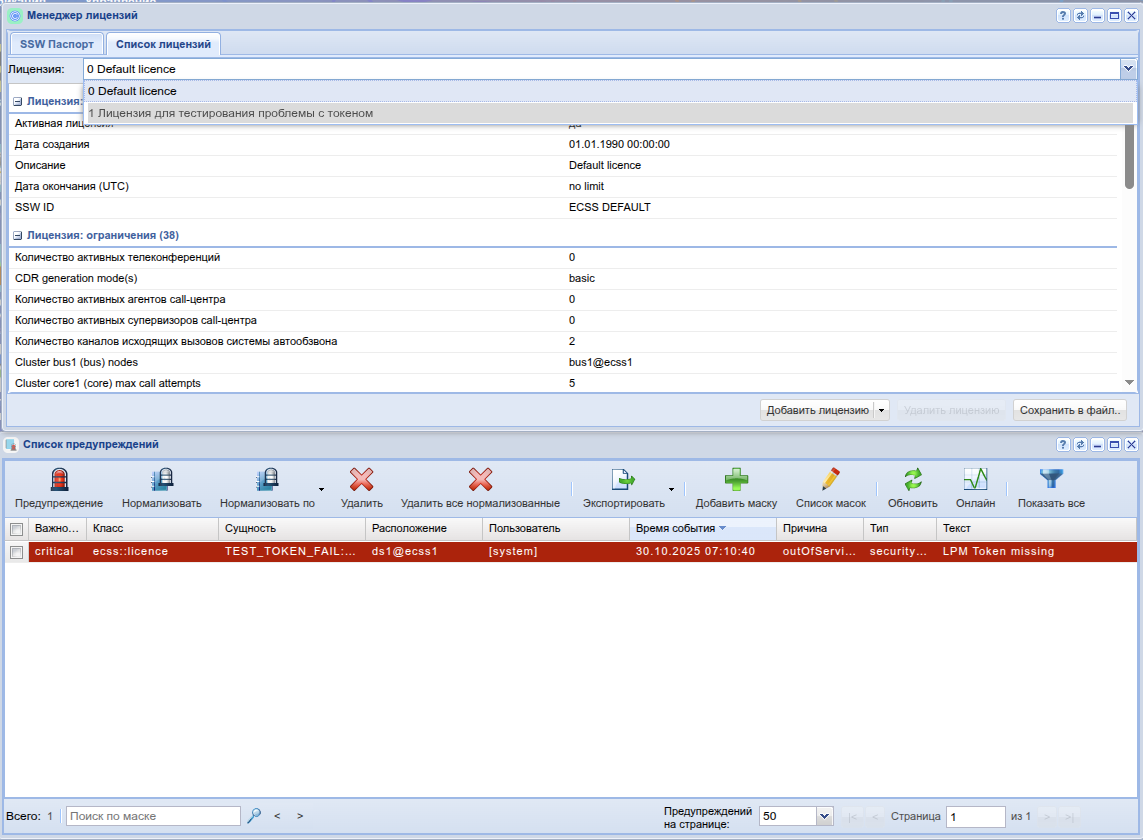1143x840 pixels.
Task: Click the 'LPM Token missing' alert text
Action: pos(998,551)
